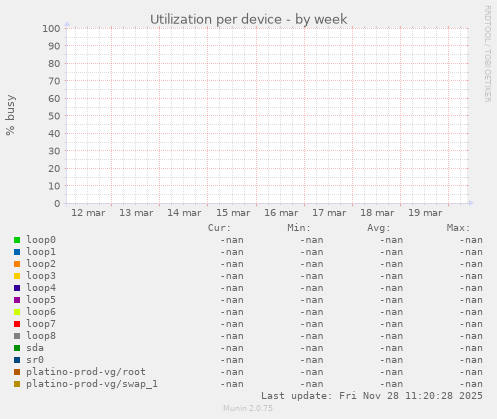Viewport: 497px width, 419px height.
Task: Click loop0 Cur value -nan
Action: point(232,240)
